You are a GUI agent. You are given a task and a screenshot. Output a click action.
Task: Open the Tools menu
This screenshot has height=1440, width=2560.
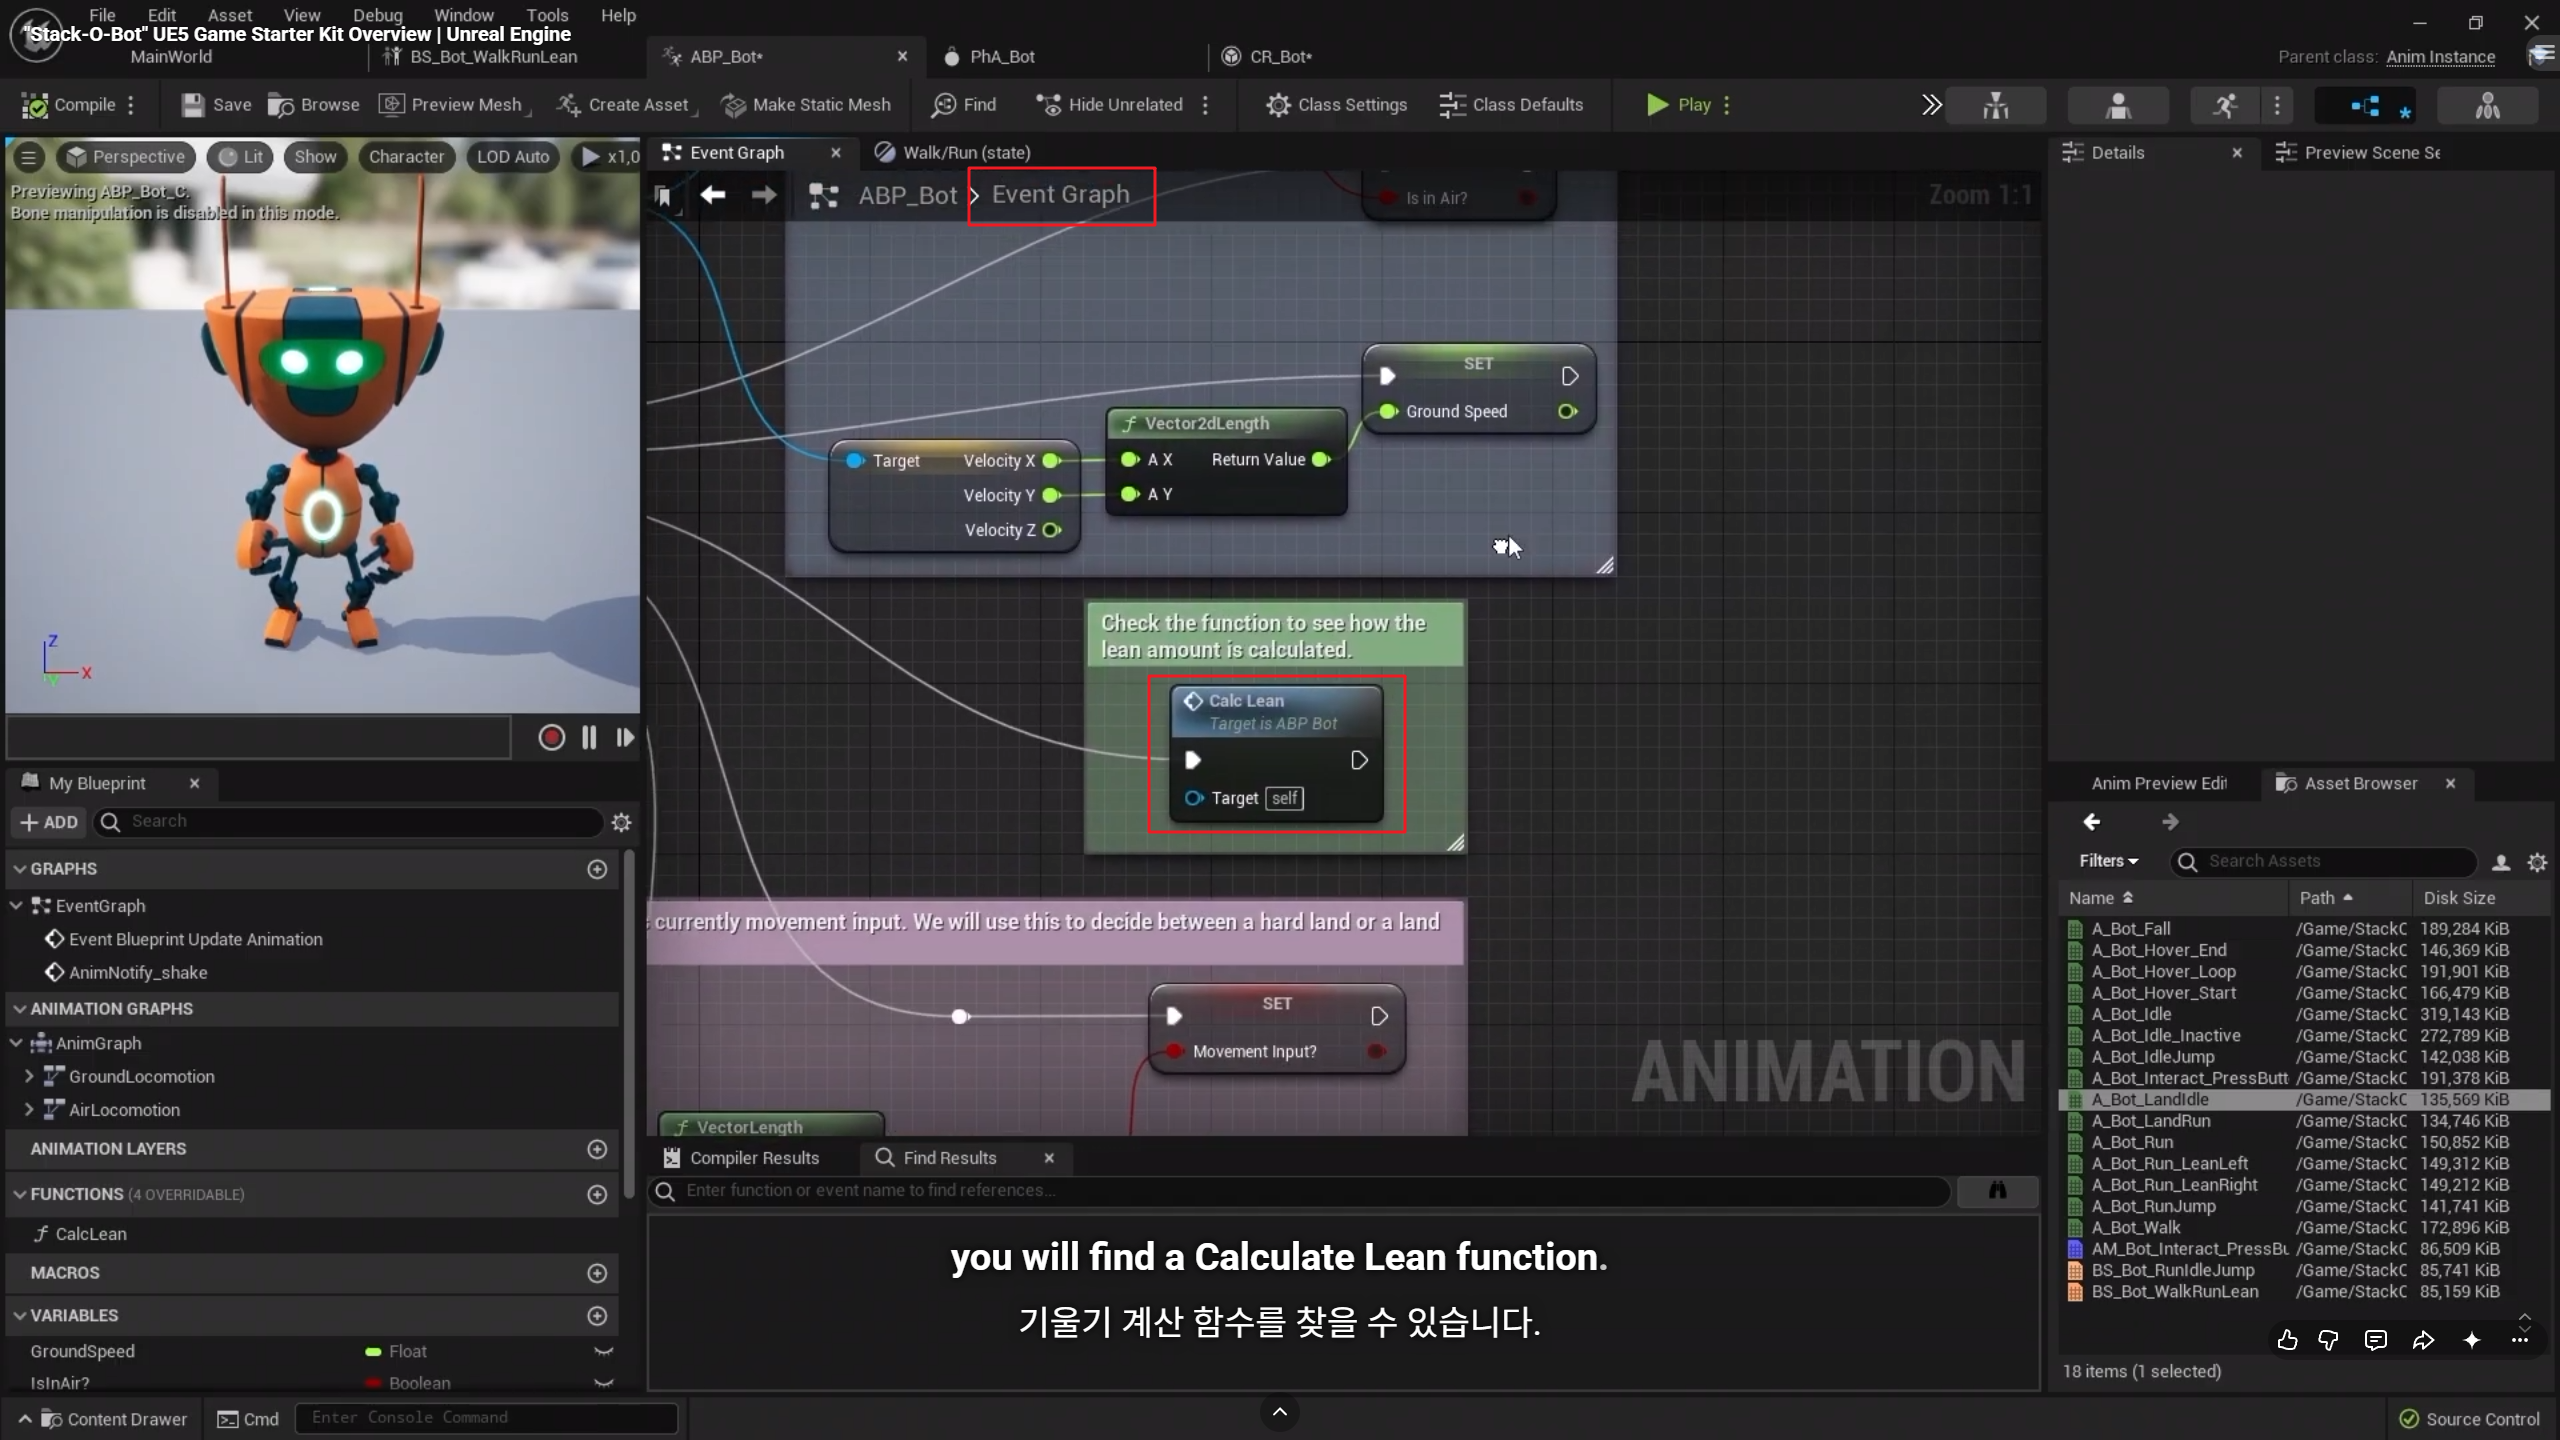pos(547,15)
